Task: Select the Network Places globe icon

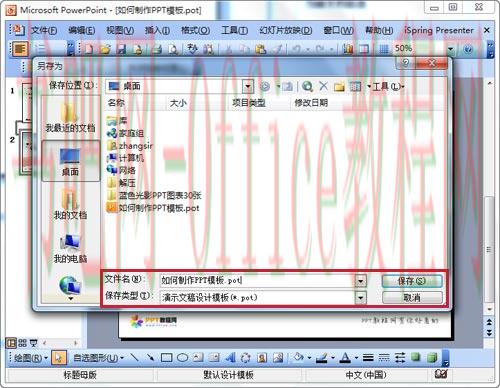Action: (x=70, y=286)
